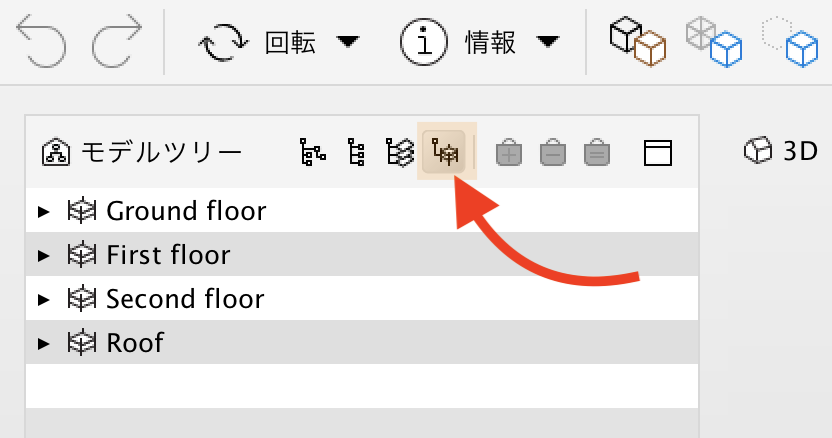Open the 回転 dropdown arrow

348,41
